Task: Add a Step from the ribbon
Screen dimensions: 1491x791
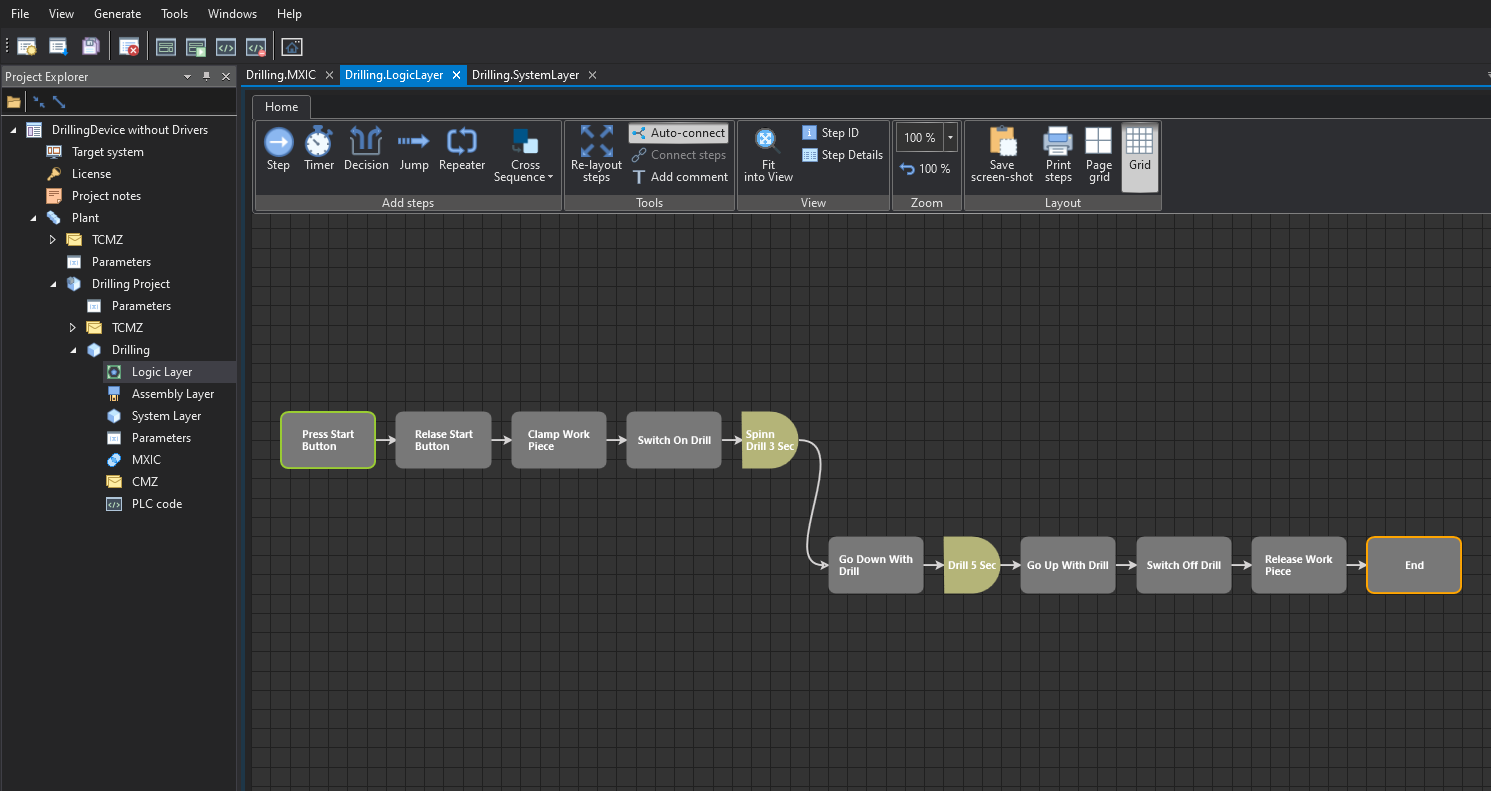Action: tap(278, 149)
